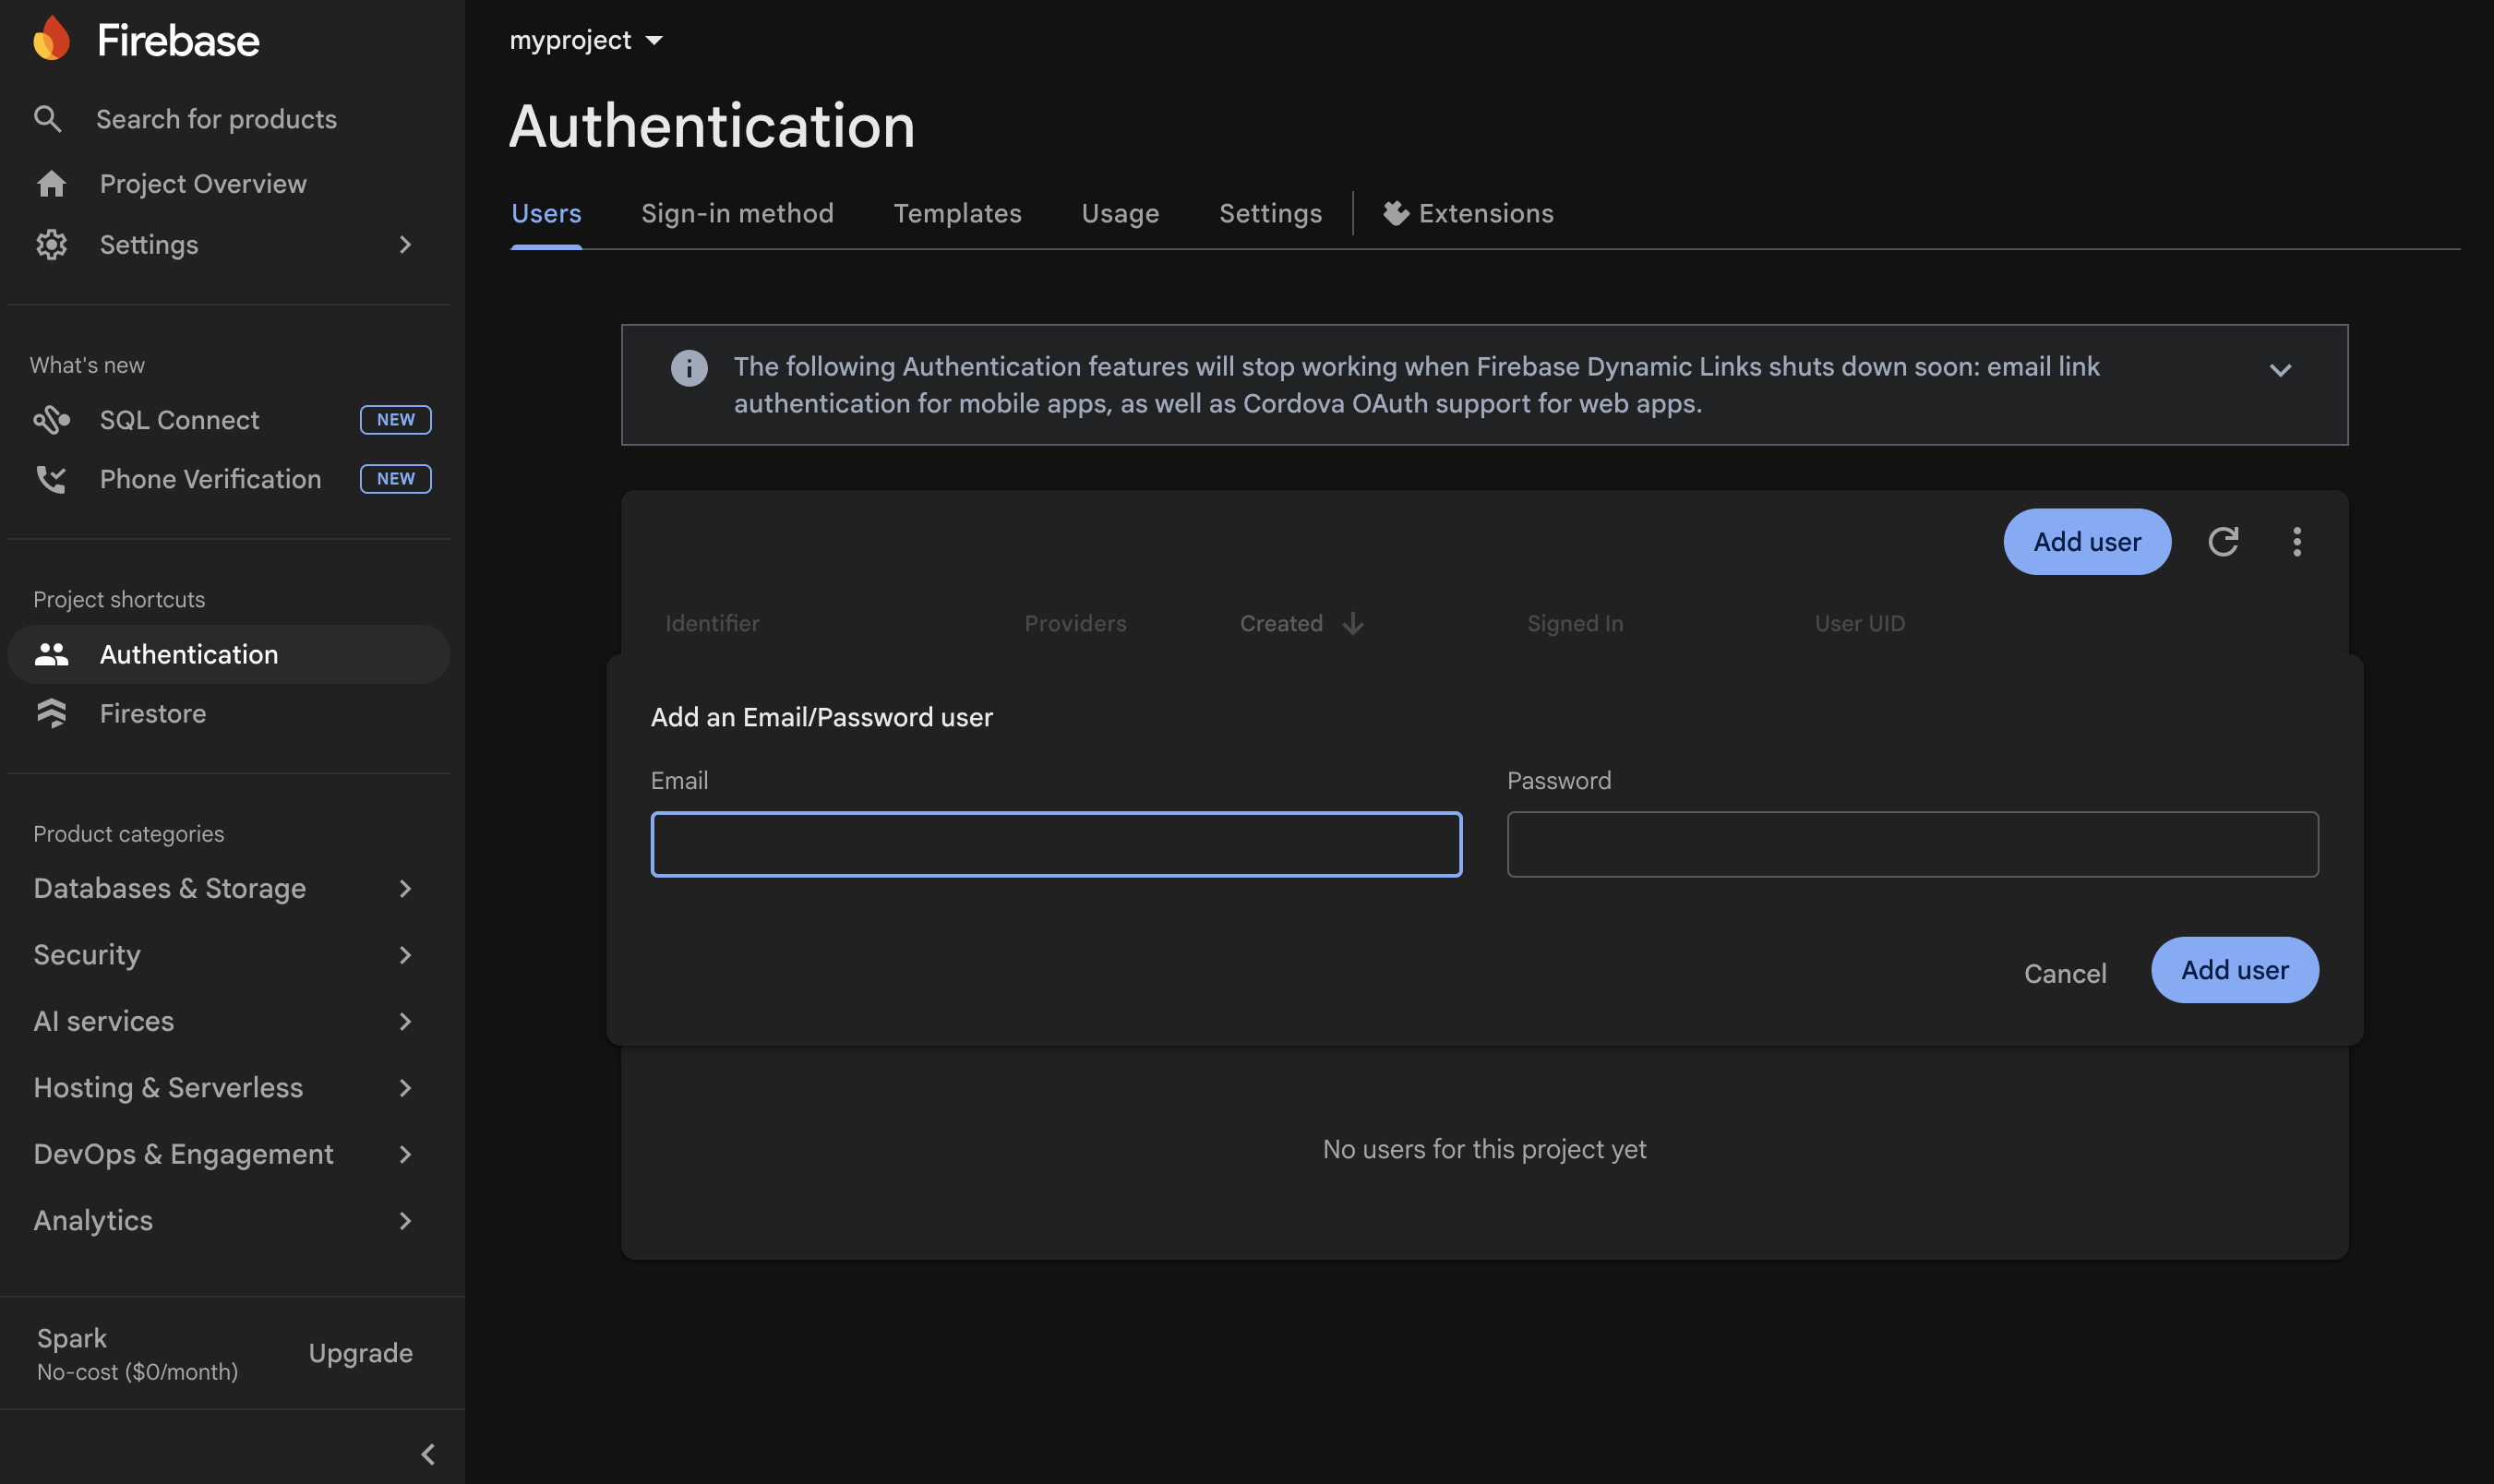
Task: Click the Signed In column header
Action: click(x=1575, y=624)
